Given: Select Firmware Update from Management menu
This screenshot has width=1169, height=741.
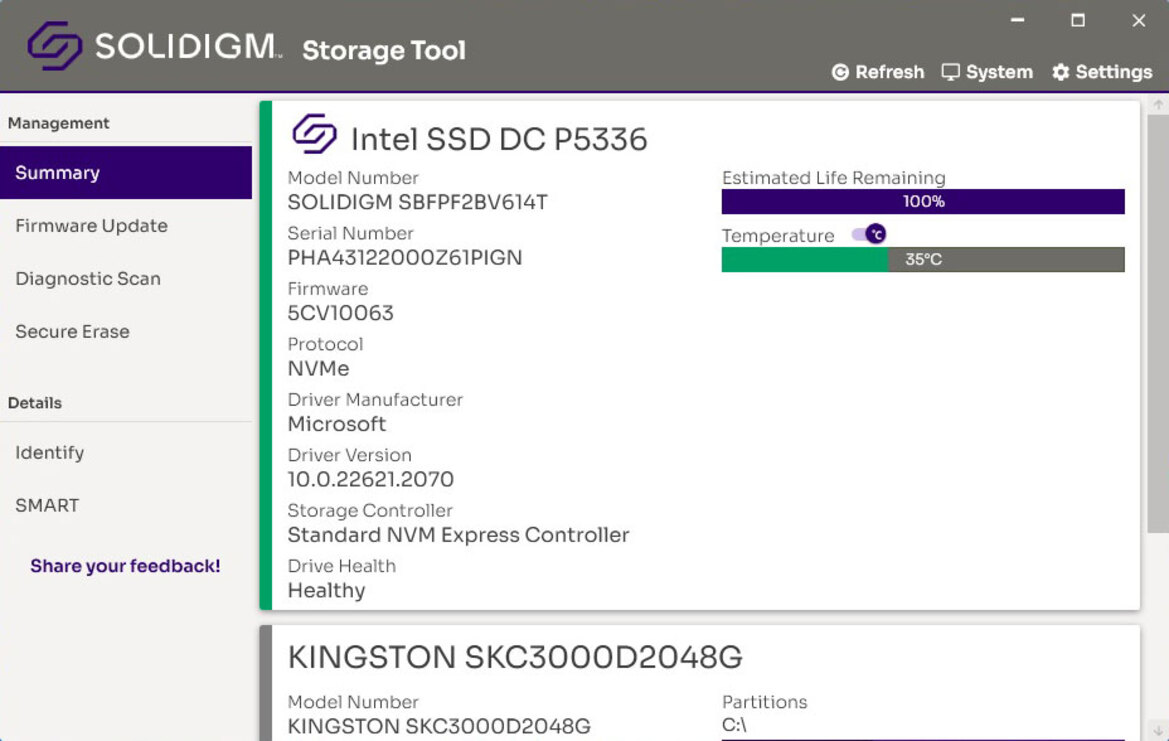Looking at the screenshot, I should click(91, 225).
